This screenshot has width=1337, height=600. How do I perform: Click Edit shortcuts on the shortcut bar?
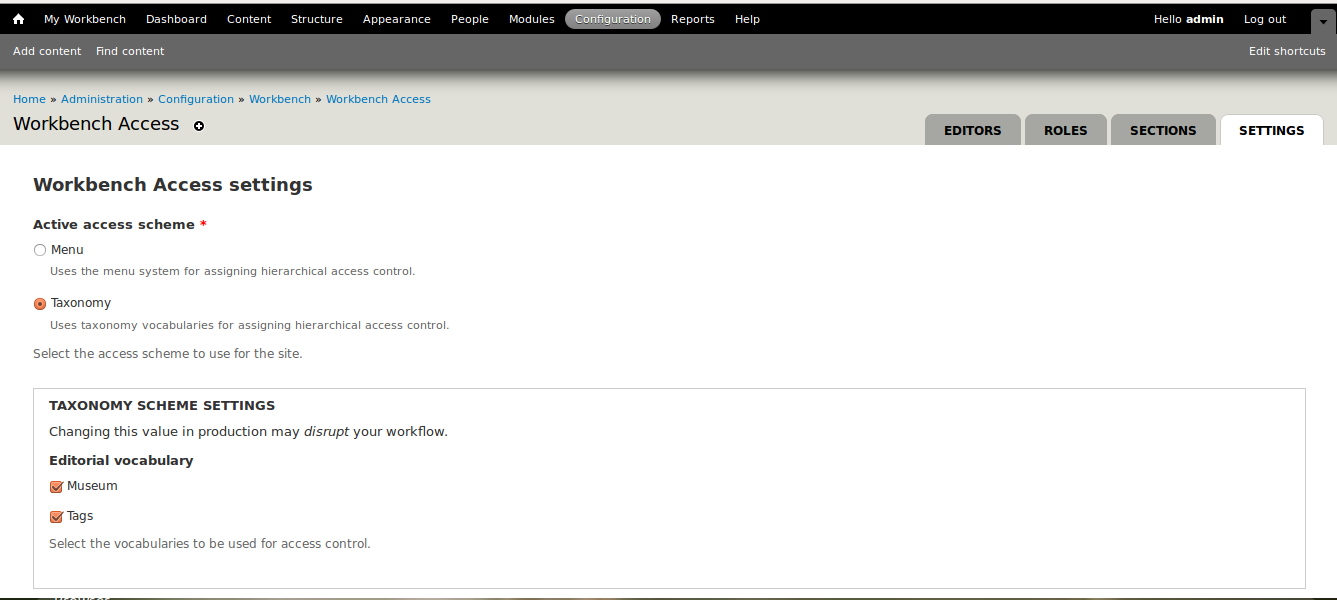[1286, 50]
